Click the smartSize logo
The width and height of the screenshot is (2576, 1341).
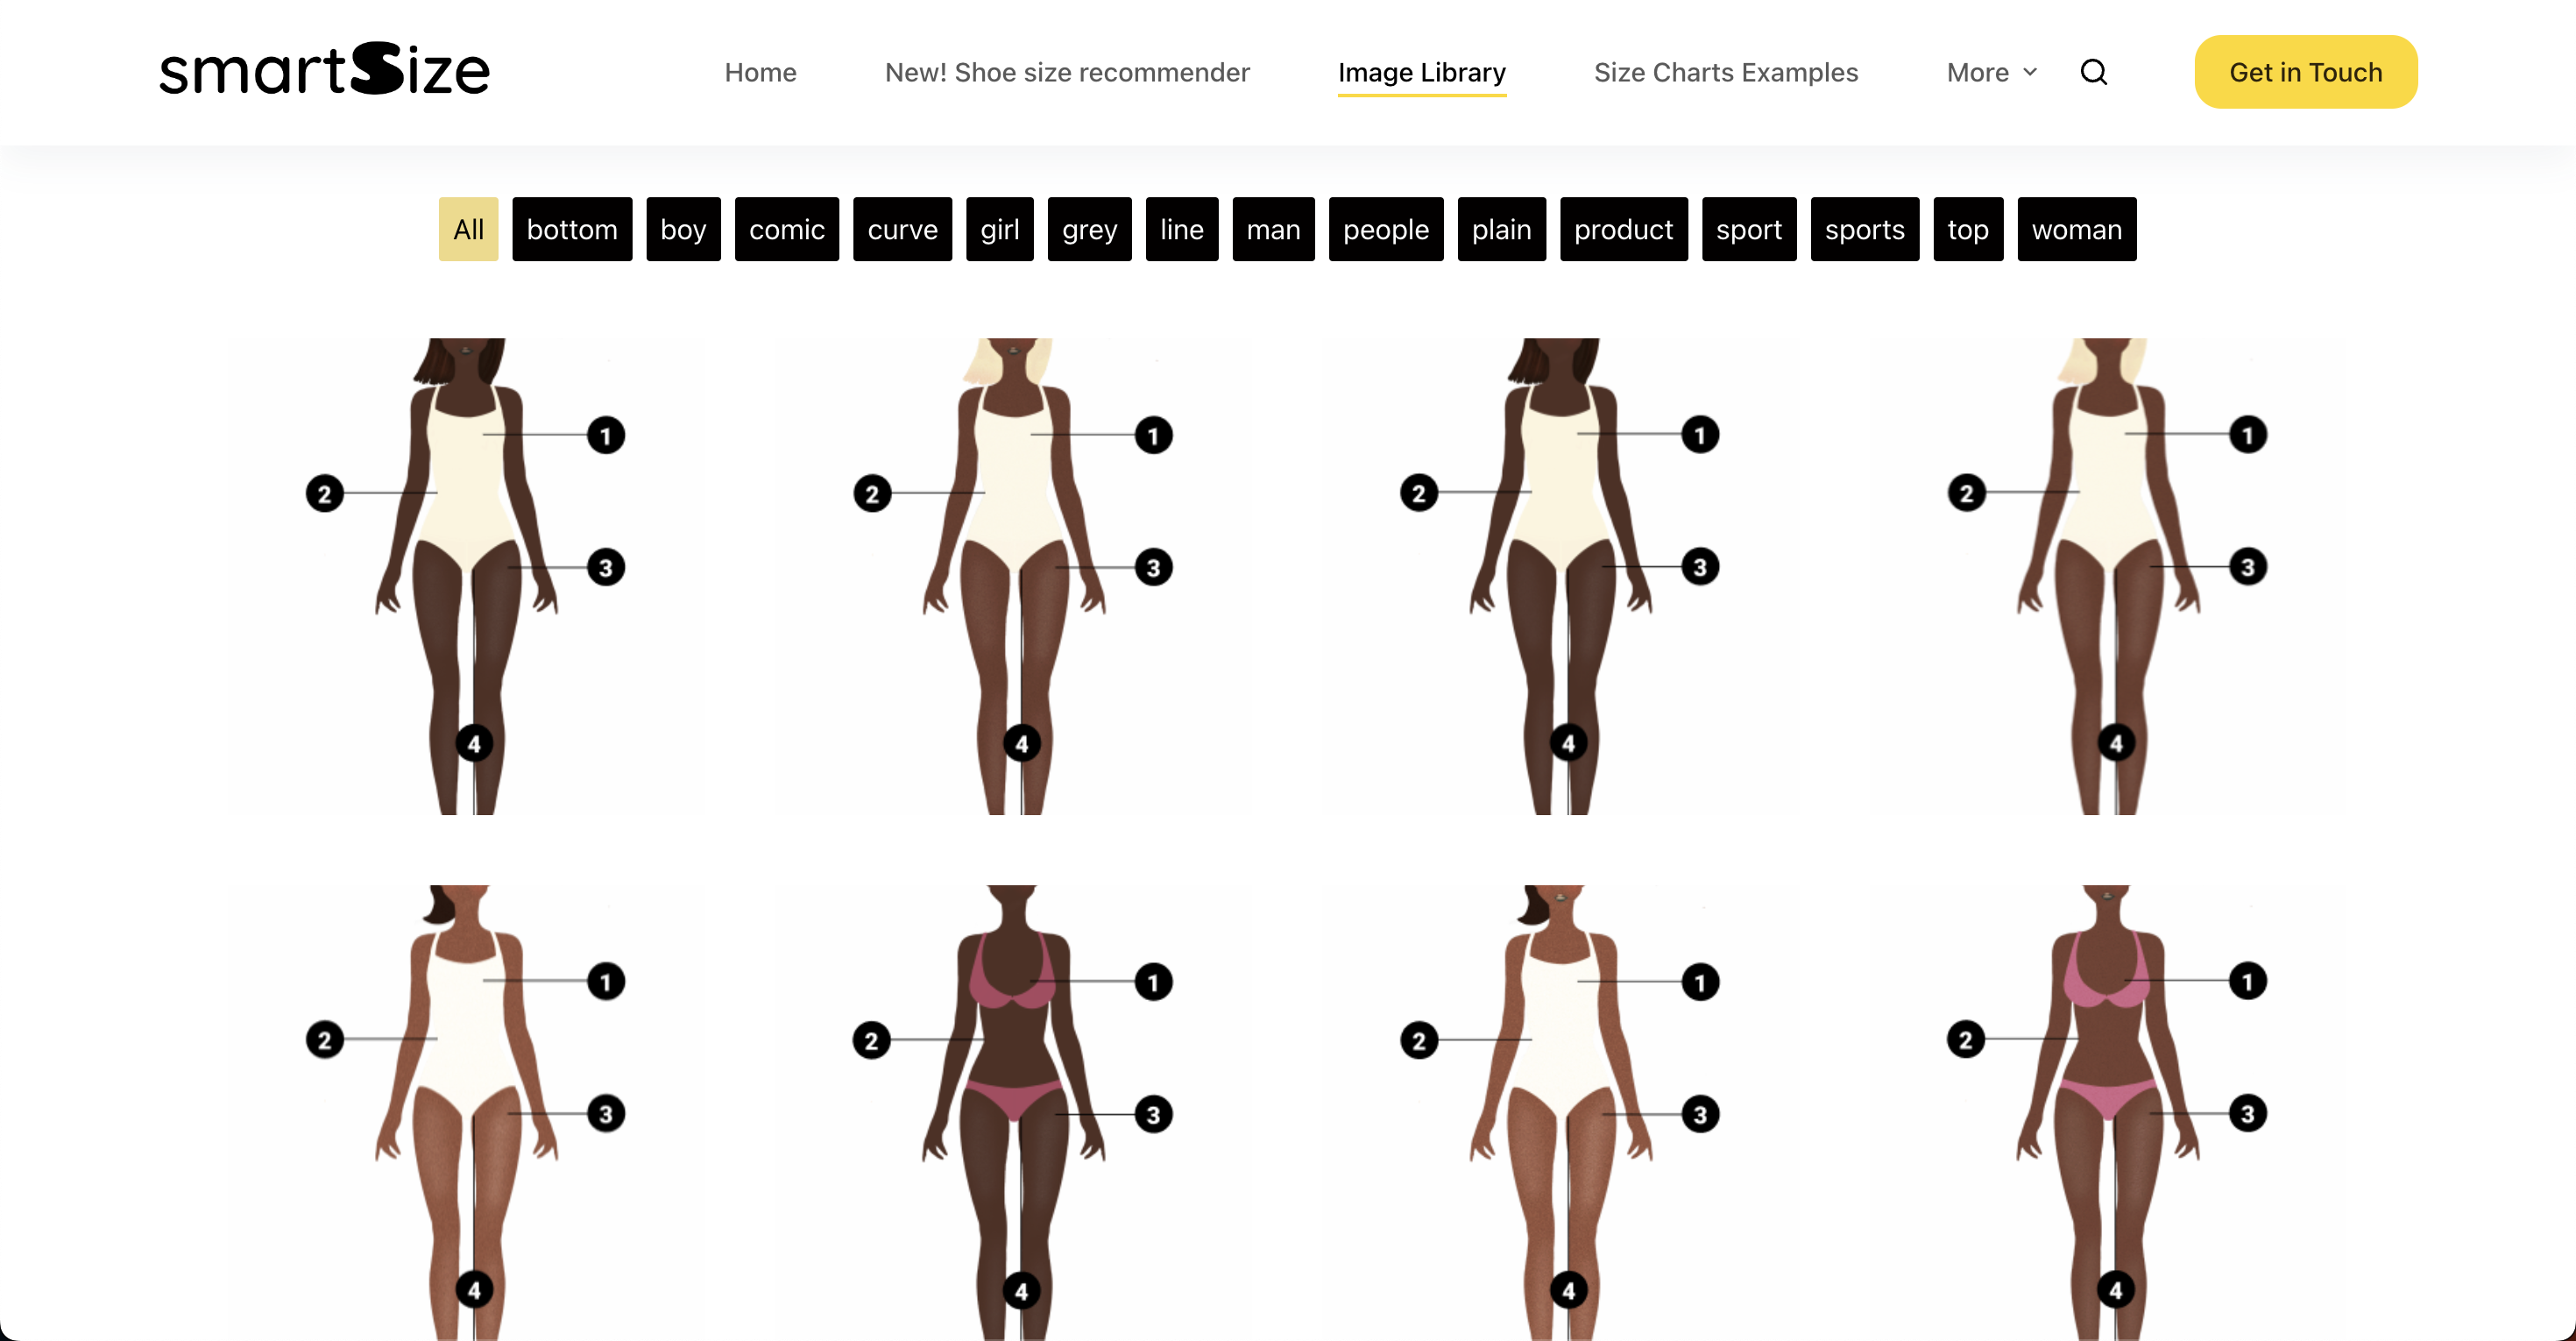325,69
